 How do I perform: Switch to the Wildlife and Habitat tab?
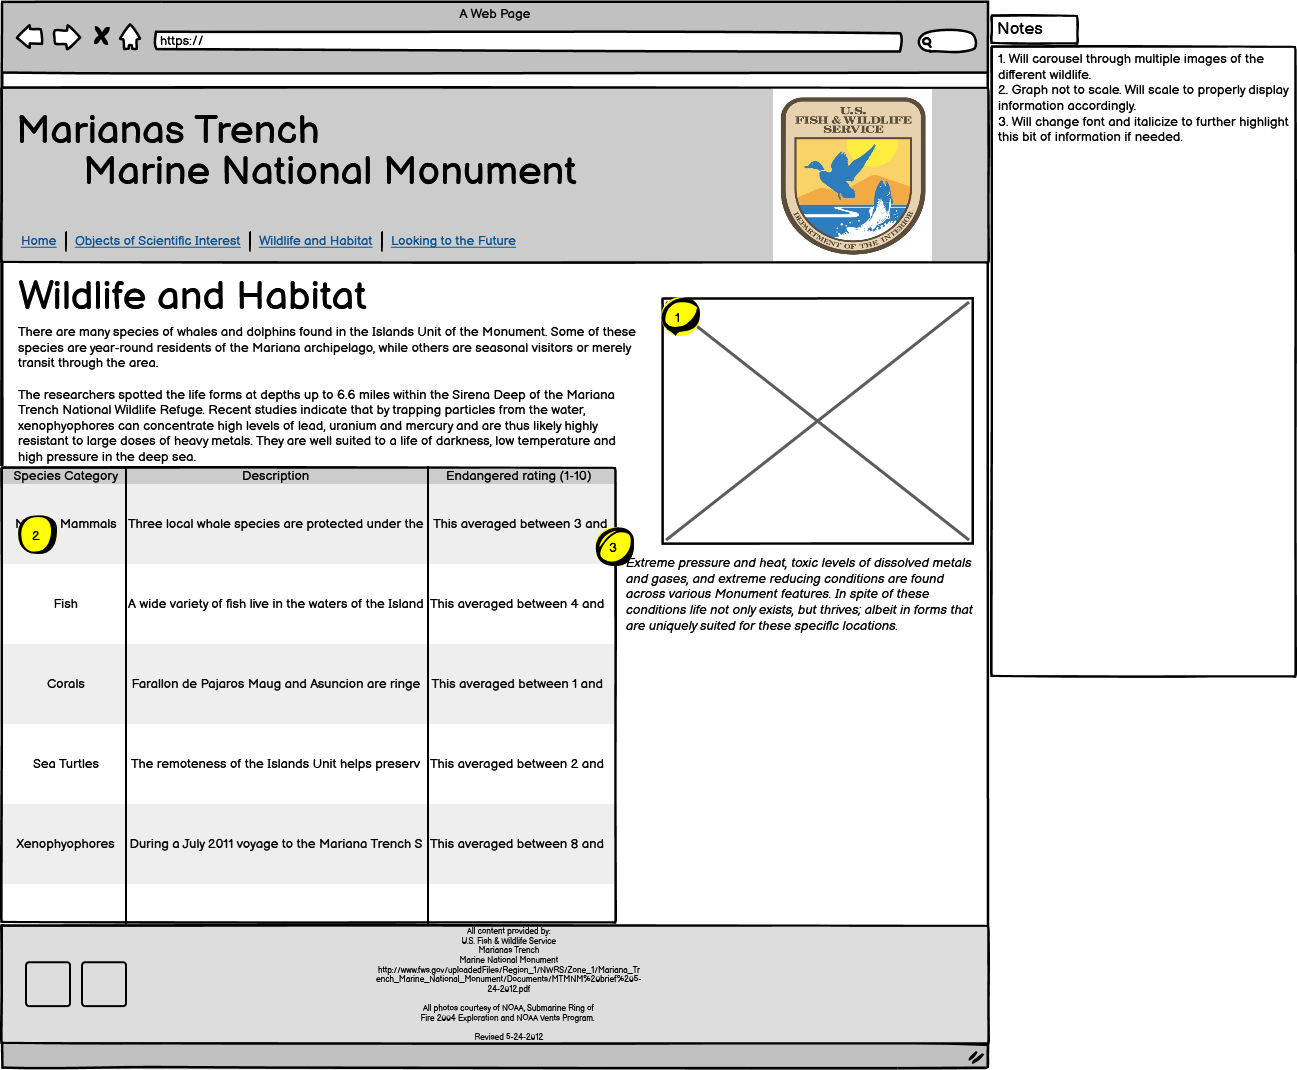point(315,240)
